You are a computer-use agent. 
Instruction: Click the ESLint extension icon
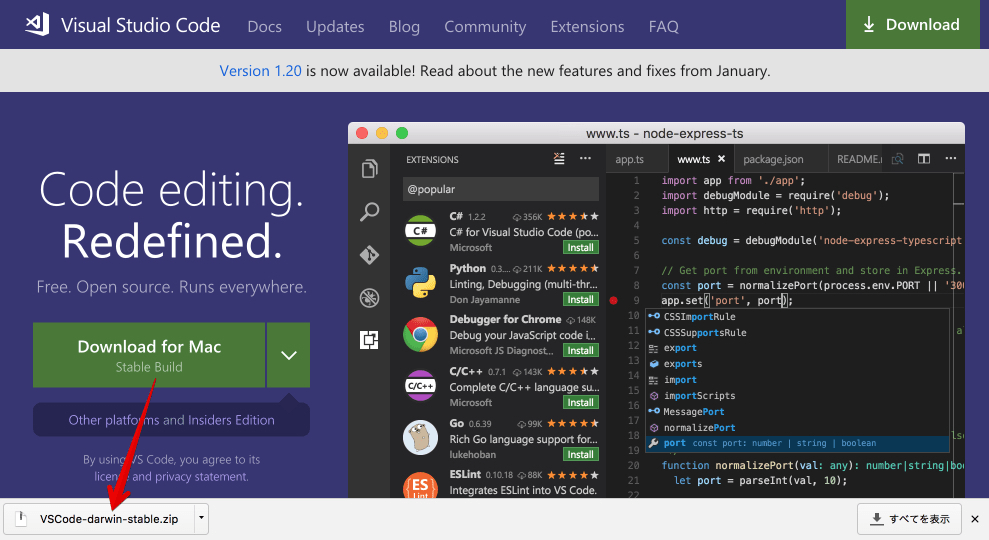(421, 485)
